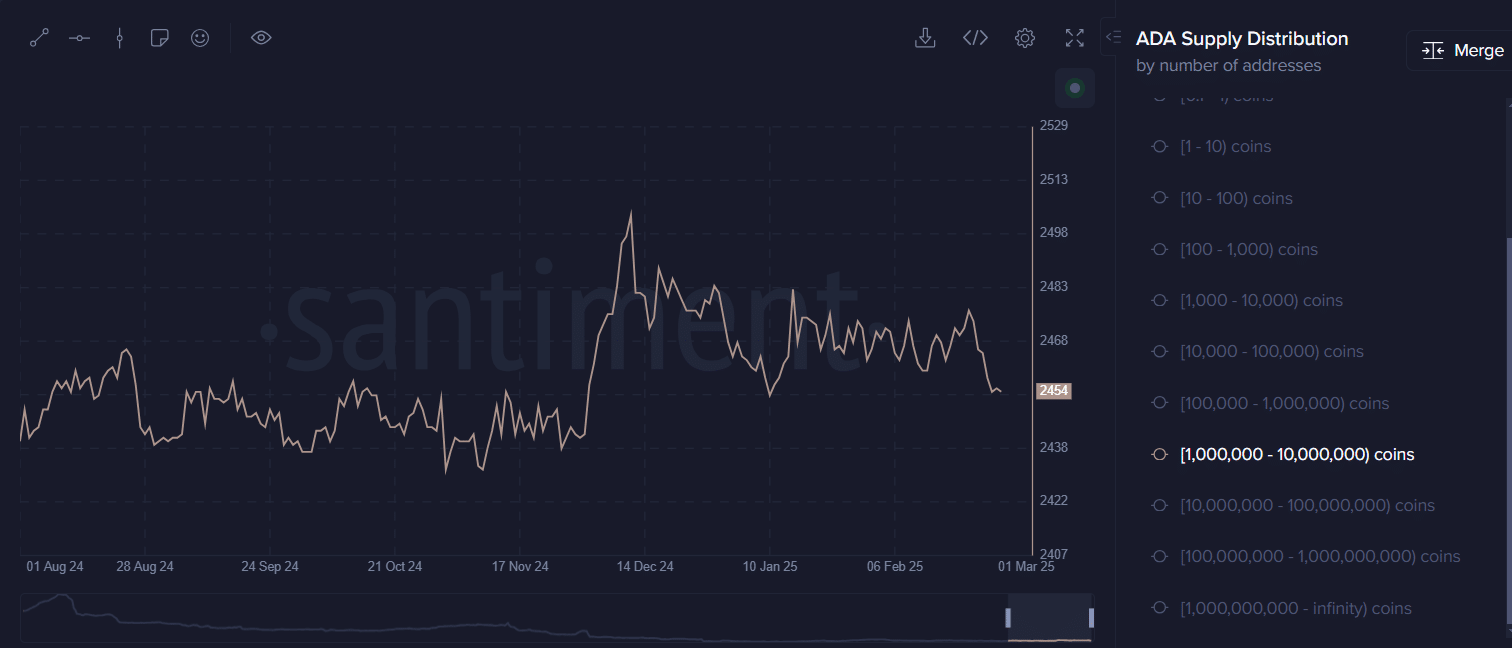Add a sticky note to chart
Viewport: 1512px width, 648px height.
click(x=159, y=38)
